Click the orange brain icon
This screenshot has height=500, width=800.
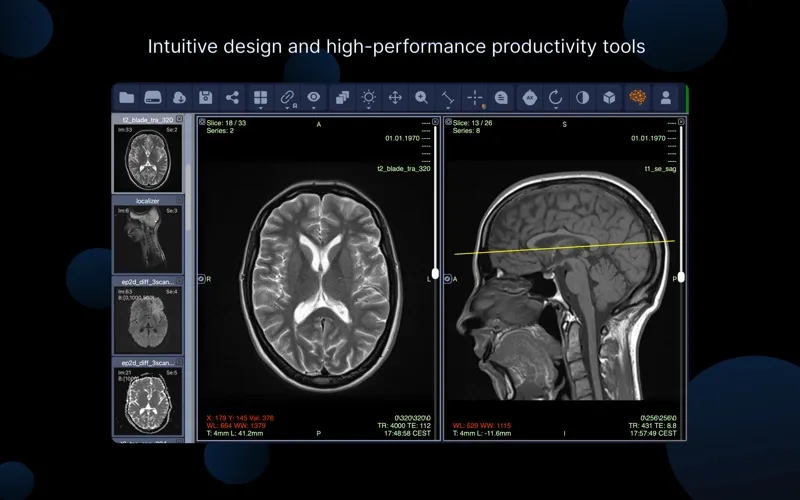(x=637, y=97)
